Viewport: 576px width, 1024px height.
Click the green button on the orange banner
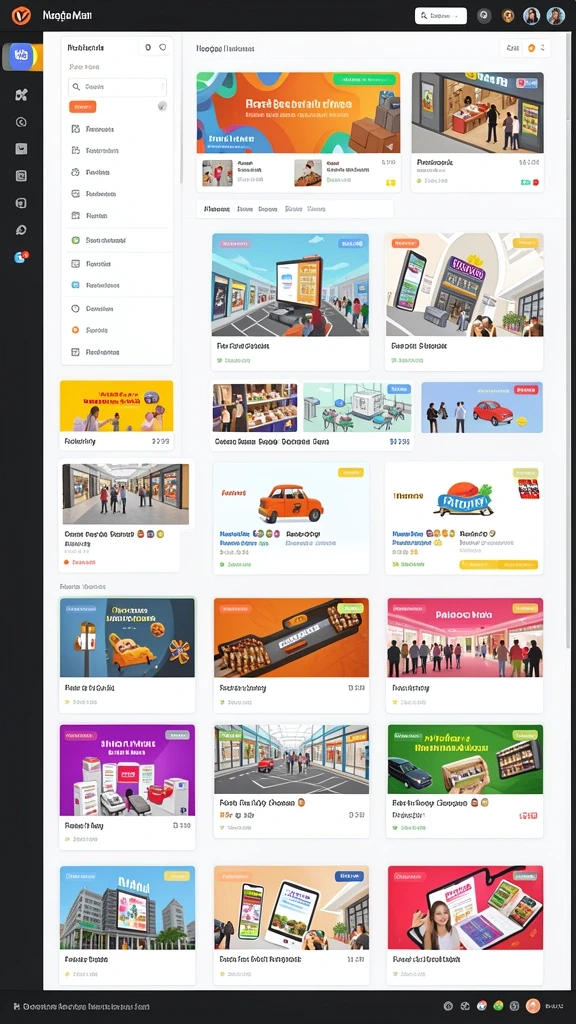point(362,80)
